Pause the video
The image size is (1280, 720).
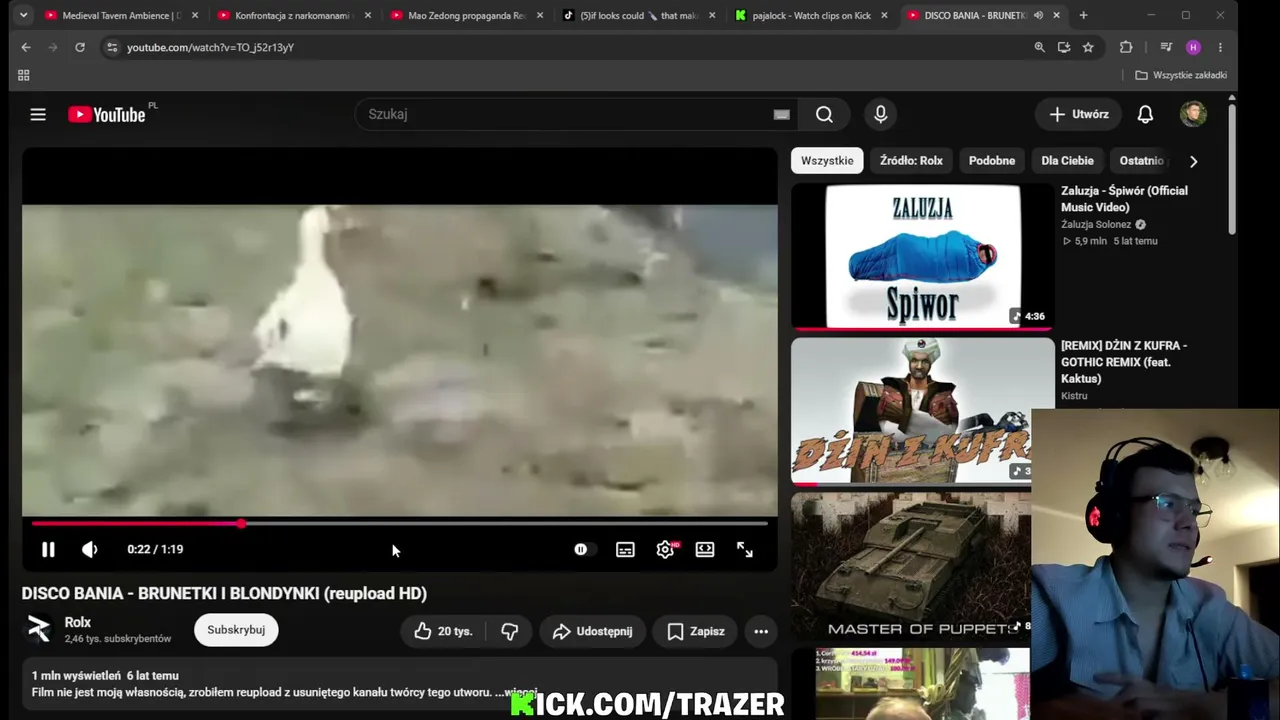tap(48, 549)
